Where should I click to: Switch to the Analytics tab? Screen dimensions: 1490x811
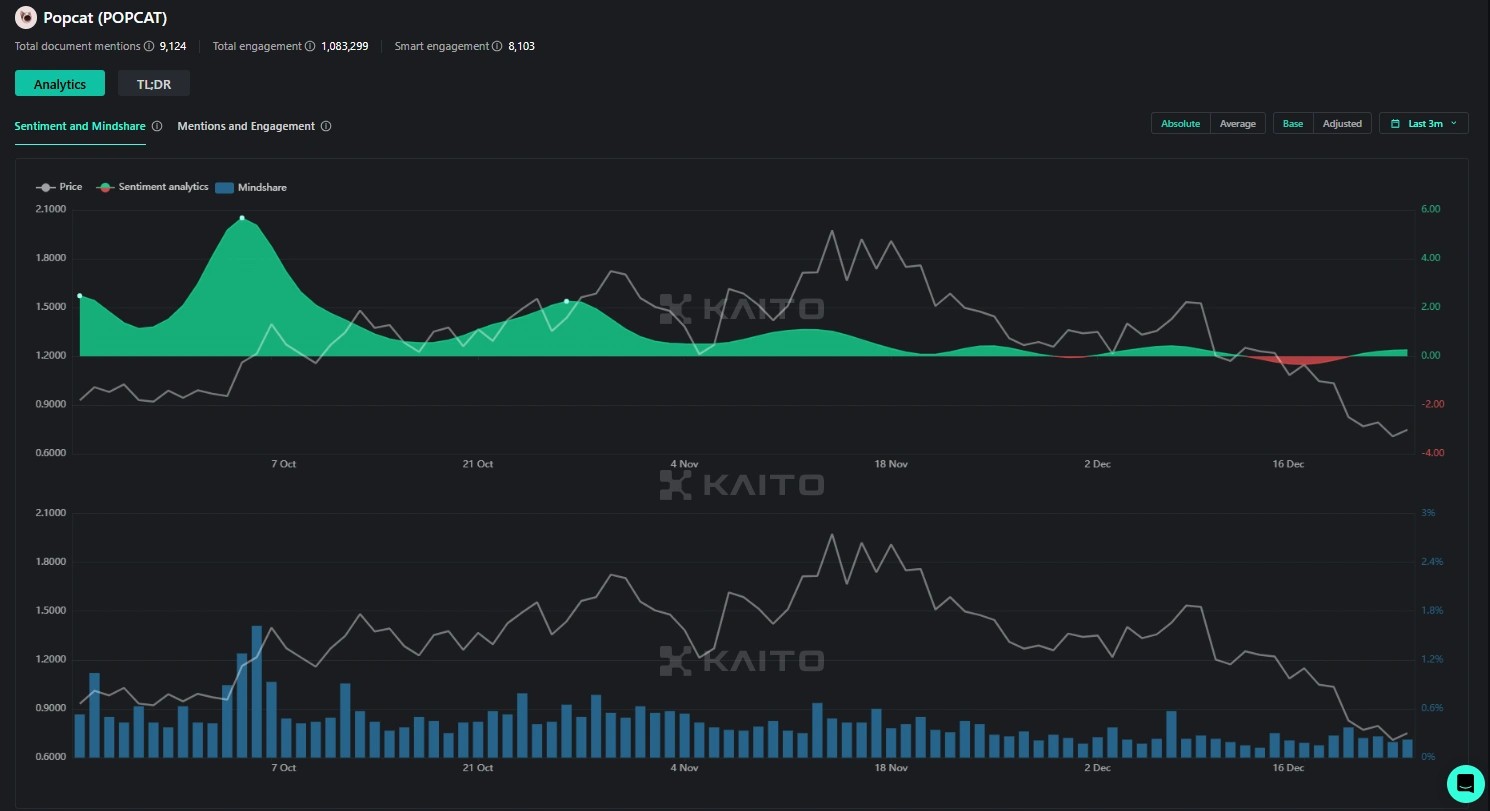point(60,84)
